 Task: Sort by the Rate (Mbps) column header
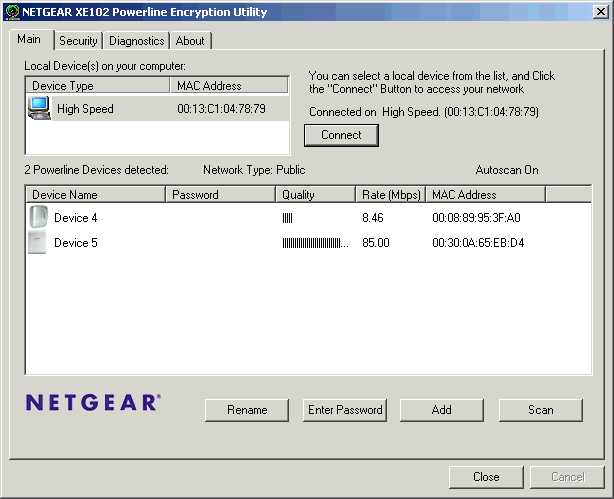tap(391, 195)
